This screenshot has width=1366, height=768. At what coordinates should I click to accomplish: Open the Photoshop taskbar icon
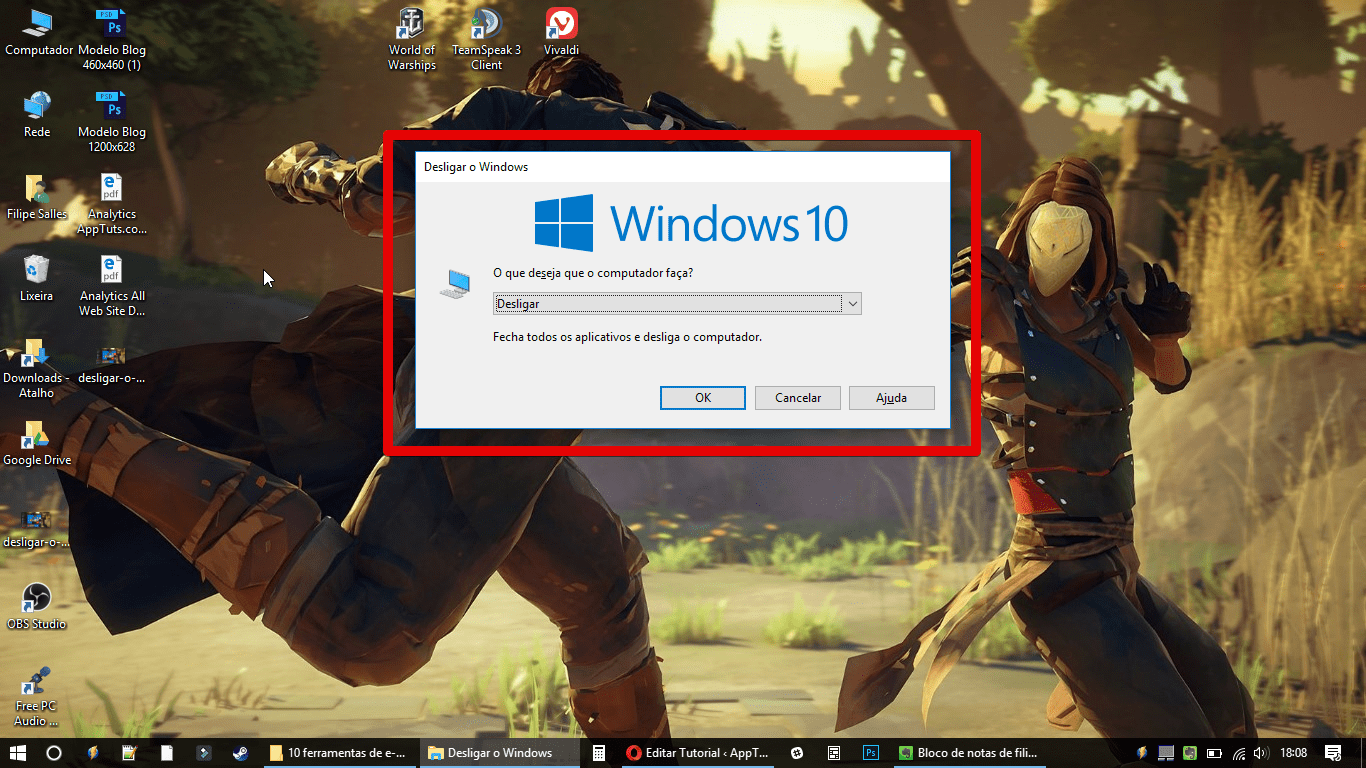pos(871,753)
